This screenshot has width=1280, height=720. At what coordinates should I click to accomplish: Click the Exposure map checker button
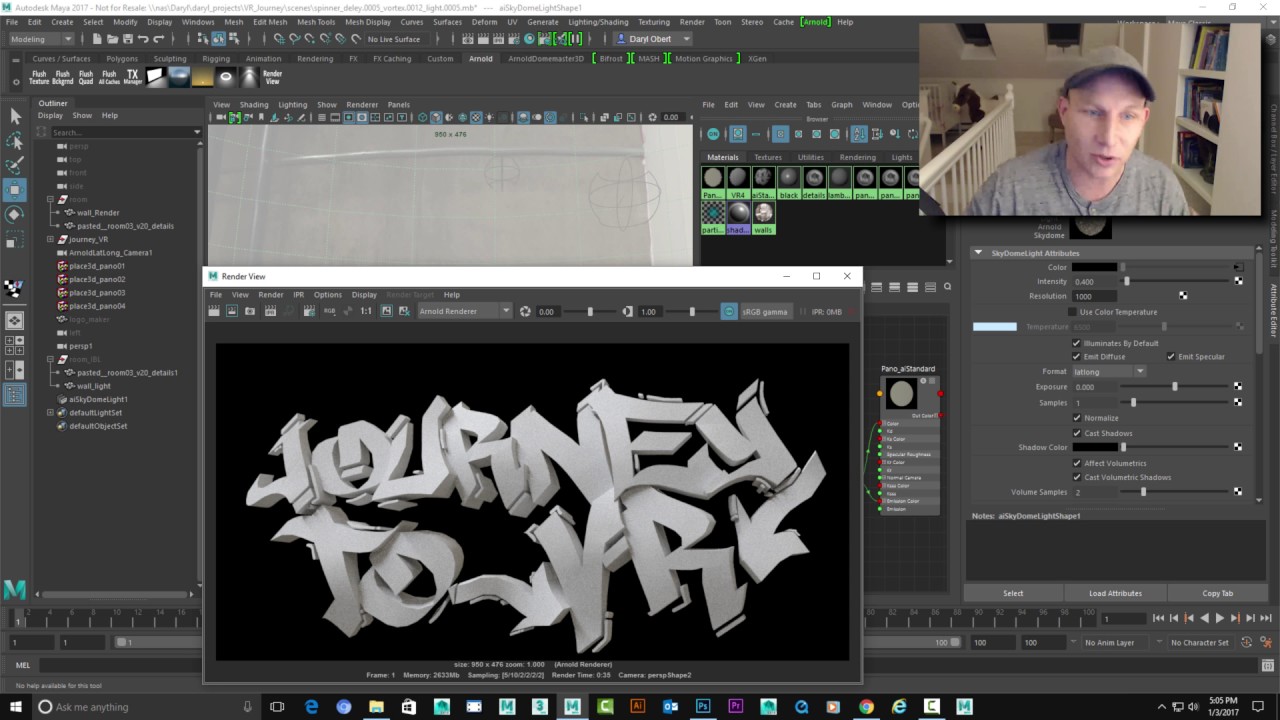pos(1238,386)
